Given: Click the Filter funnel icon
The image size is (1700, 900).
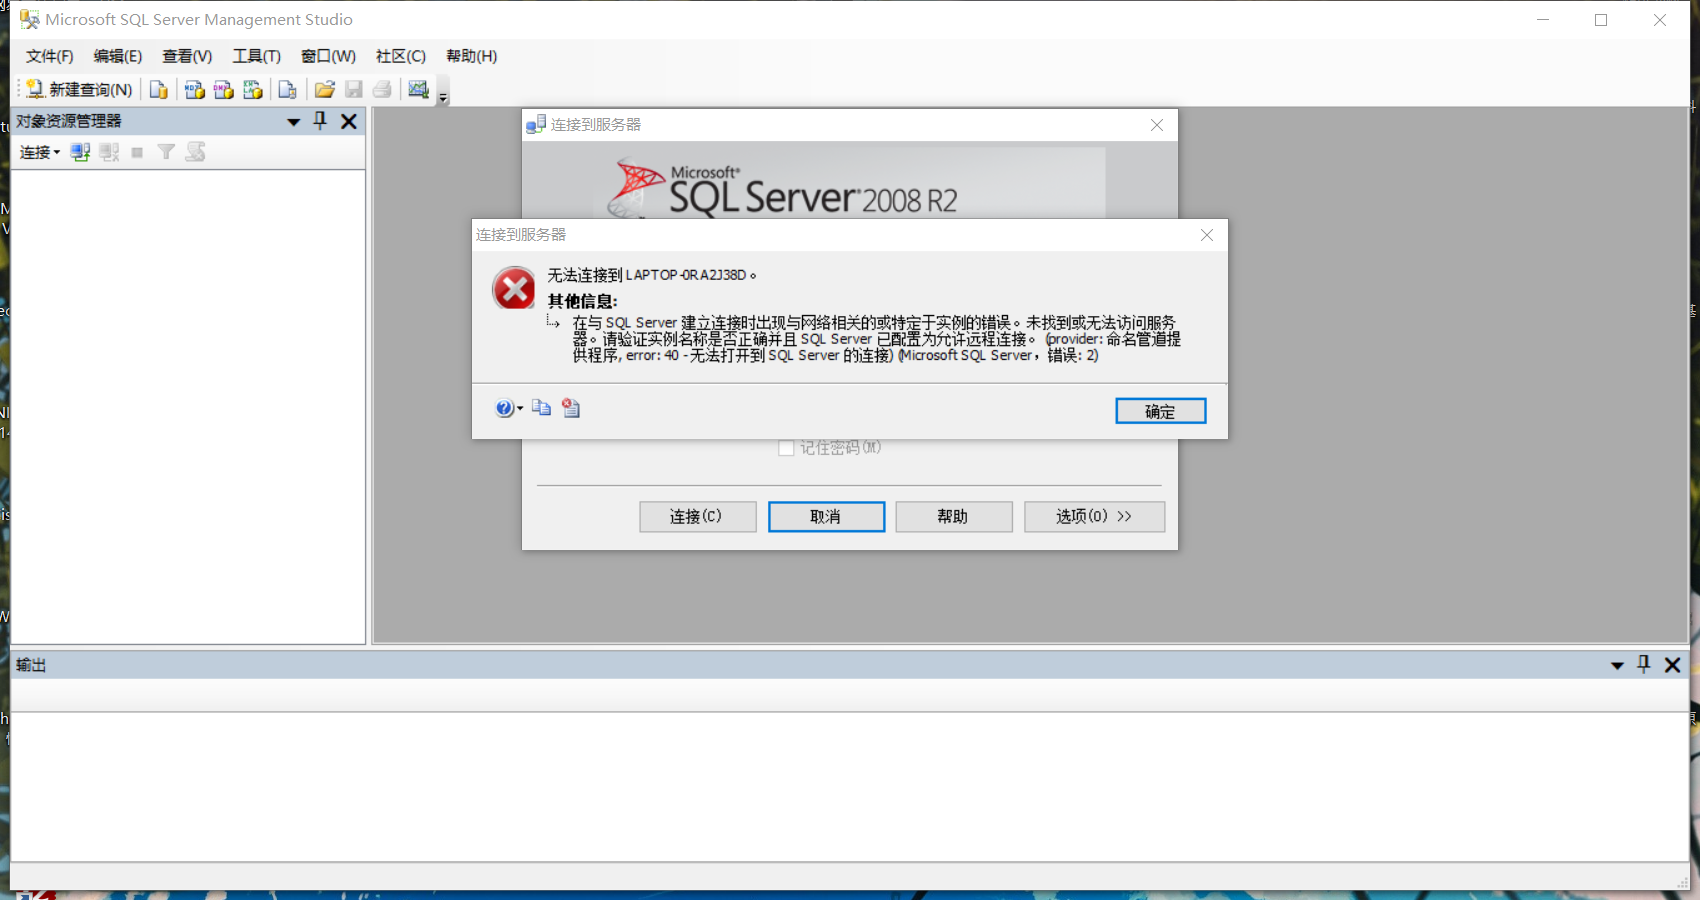Looking at the screenshot, I should [166, 152].
